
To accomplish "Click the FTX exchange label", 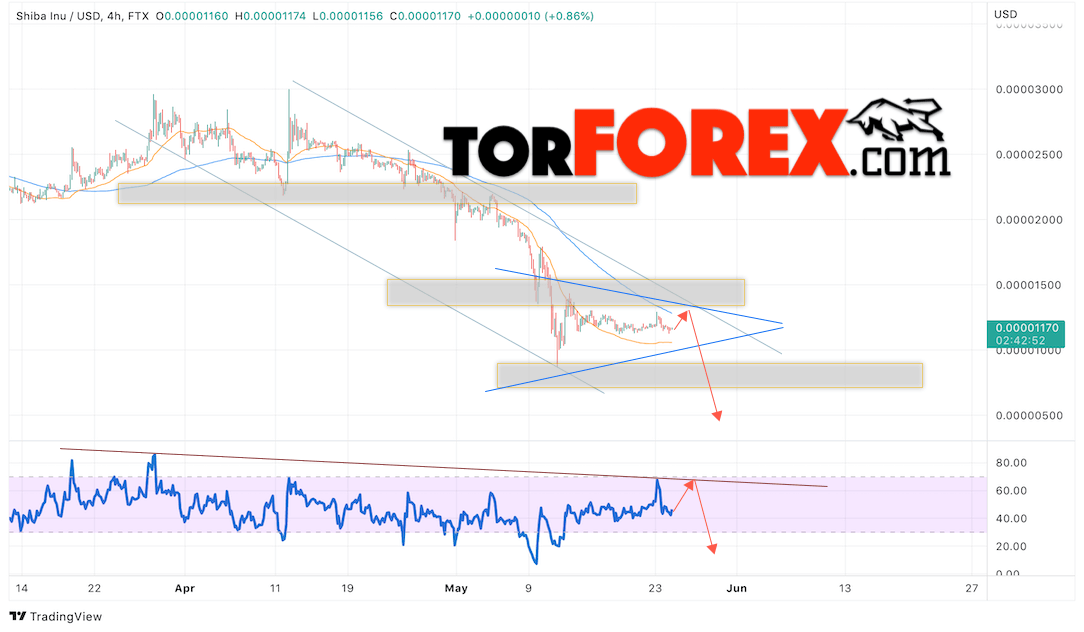I will click(138, 16).
